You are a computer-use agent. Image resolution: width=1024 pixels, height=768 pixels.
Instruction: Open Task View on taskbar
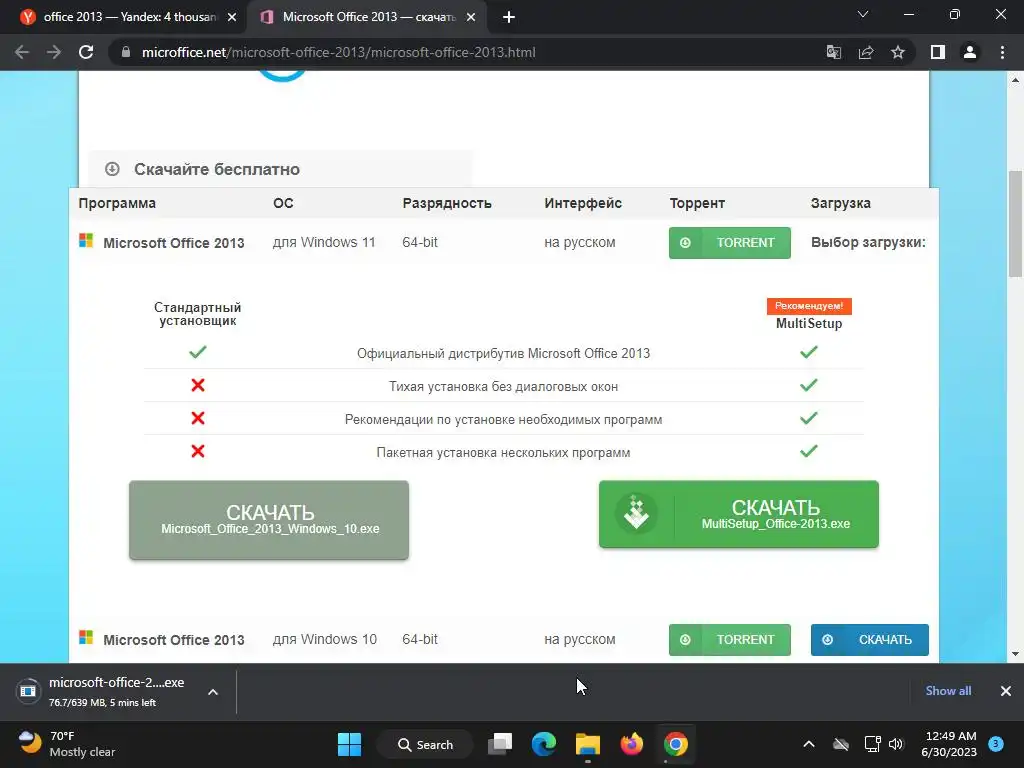500,744
